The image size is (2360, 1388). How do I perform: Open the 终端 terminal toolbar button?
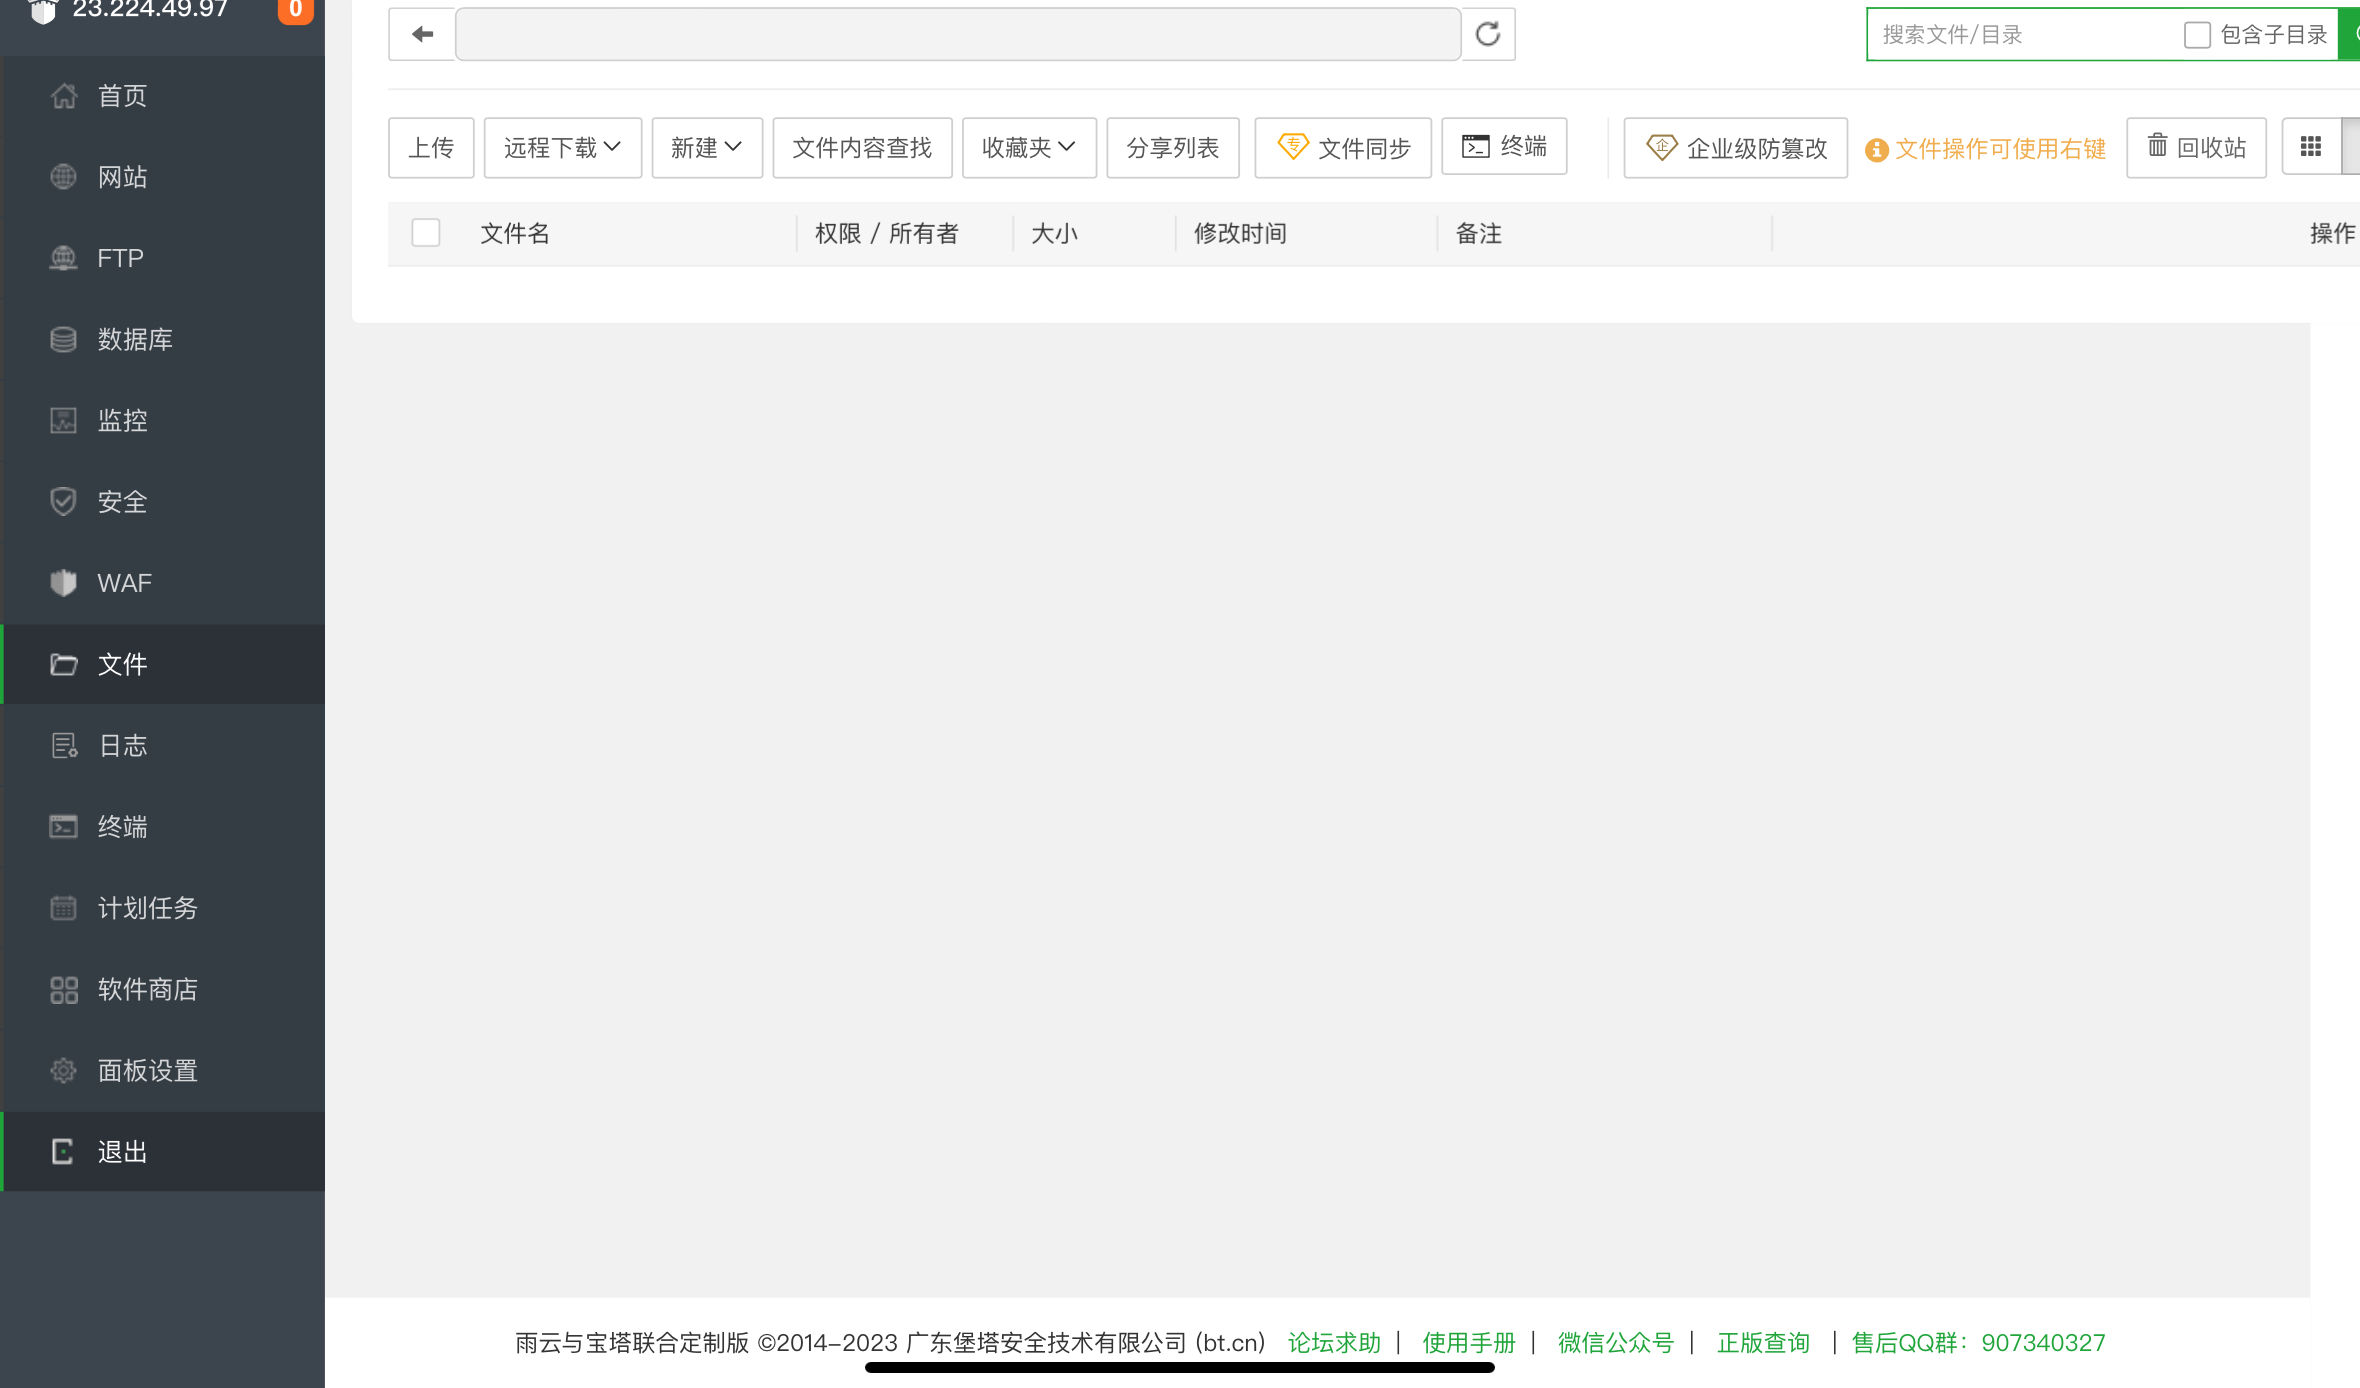coord(1504,147)
